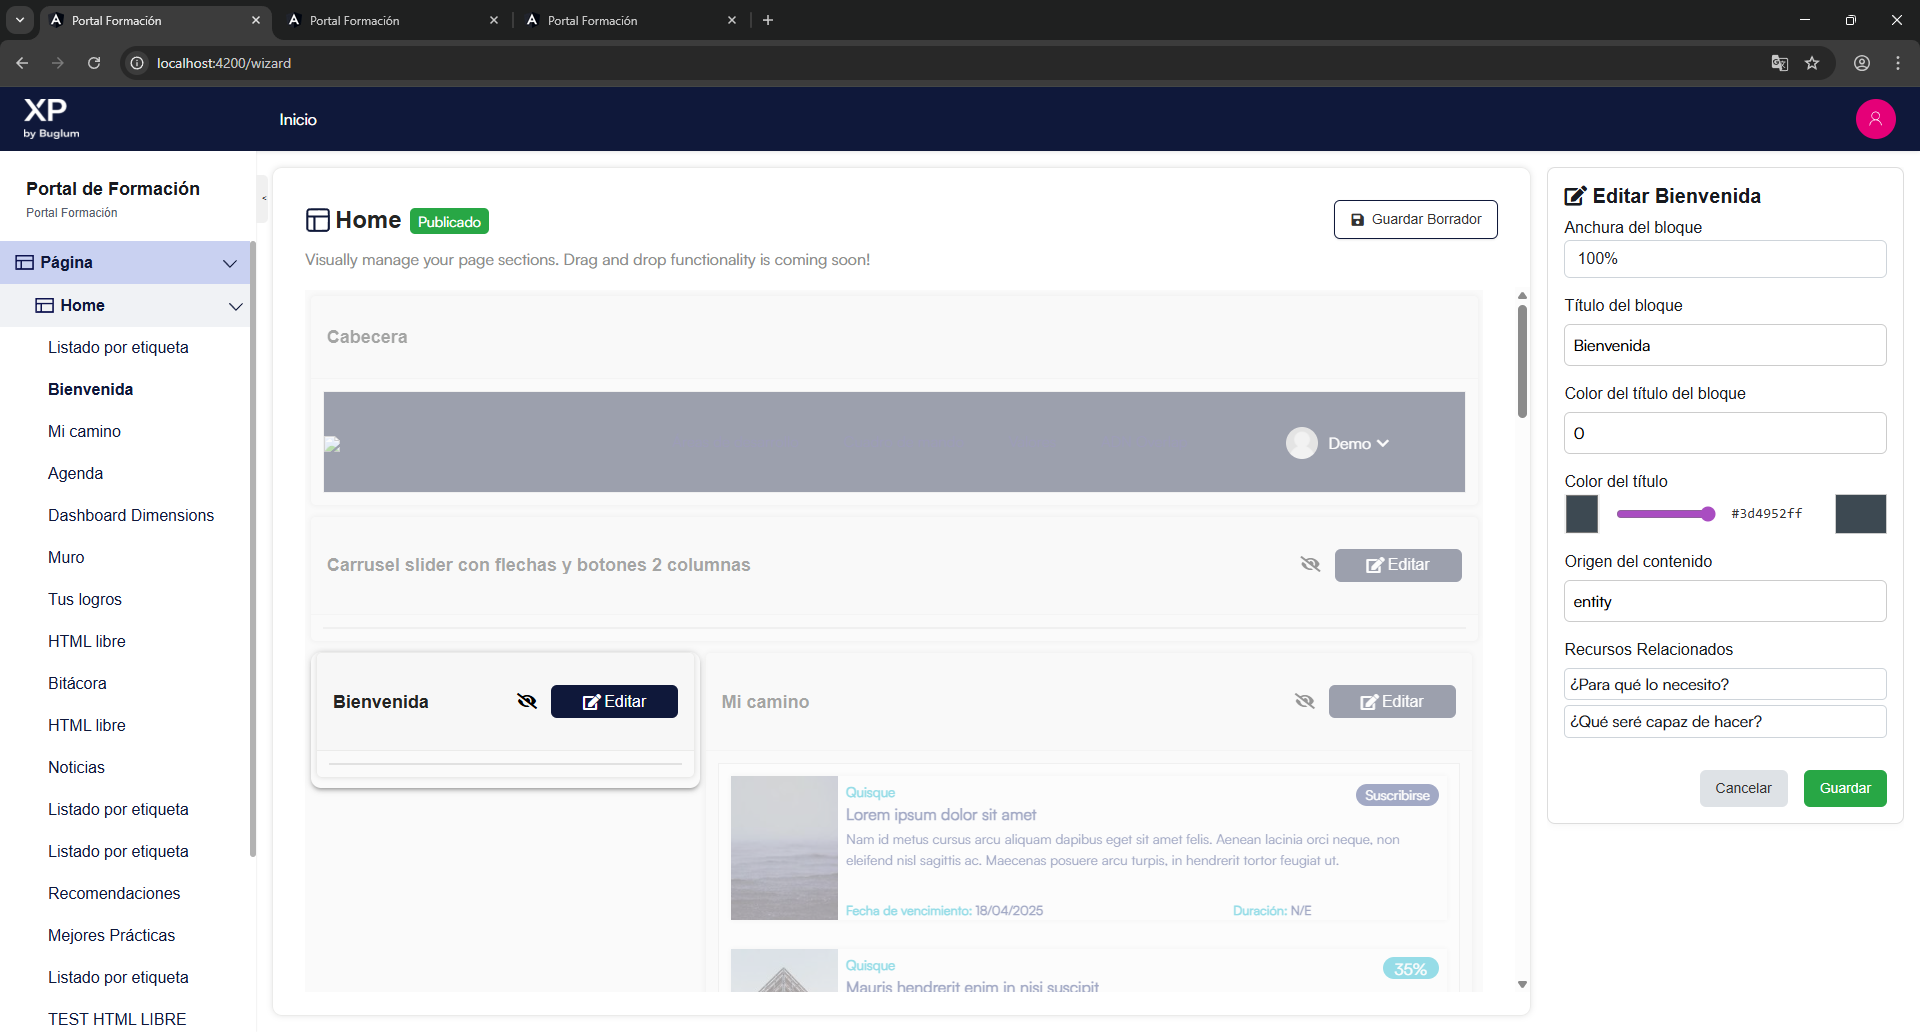
Task: Click the Origen del contenido field
Action: click(x=1725, y=601)
